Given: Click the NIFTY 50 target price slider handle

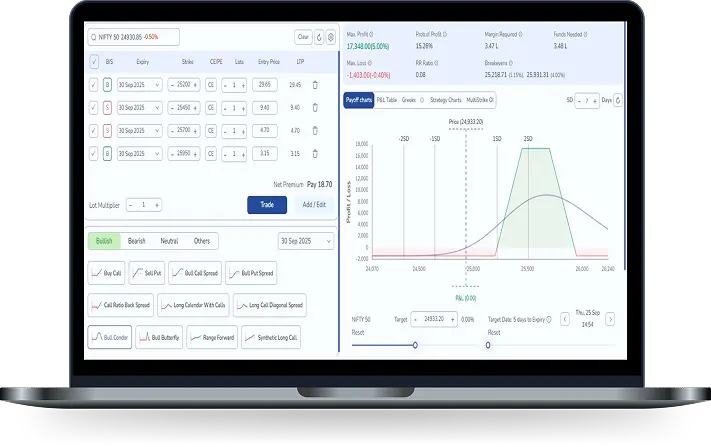Looking at the screenshot, I should click(x=414, y=345).
